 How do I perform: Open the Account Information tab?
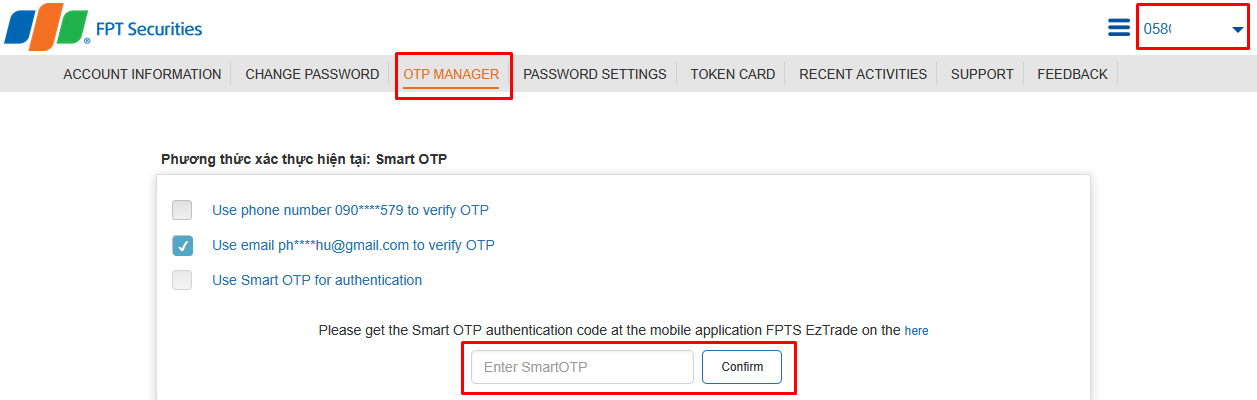[142, 74]
